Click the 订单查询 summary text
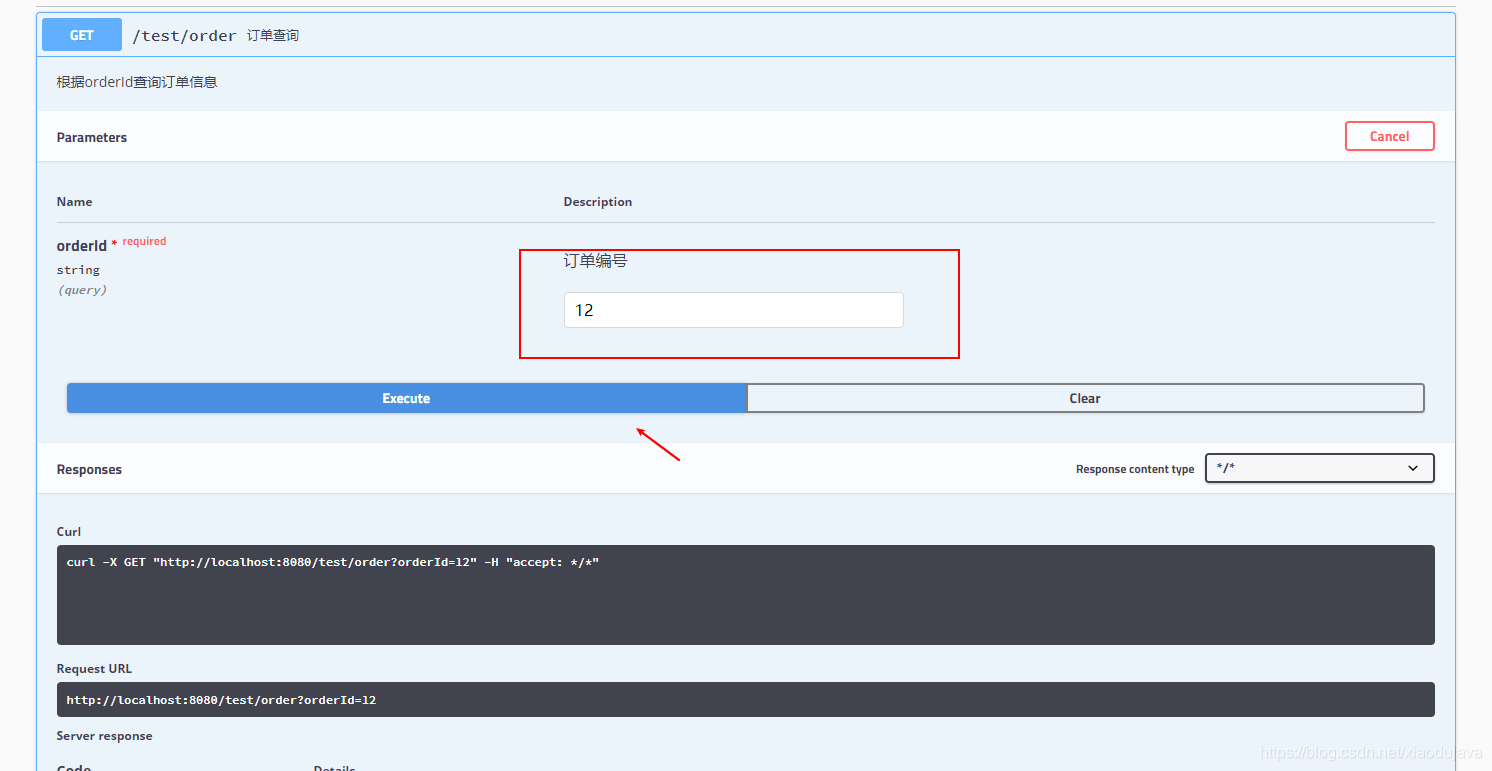Viewport: 1492px width, 771px height. pos(273,36)
